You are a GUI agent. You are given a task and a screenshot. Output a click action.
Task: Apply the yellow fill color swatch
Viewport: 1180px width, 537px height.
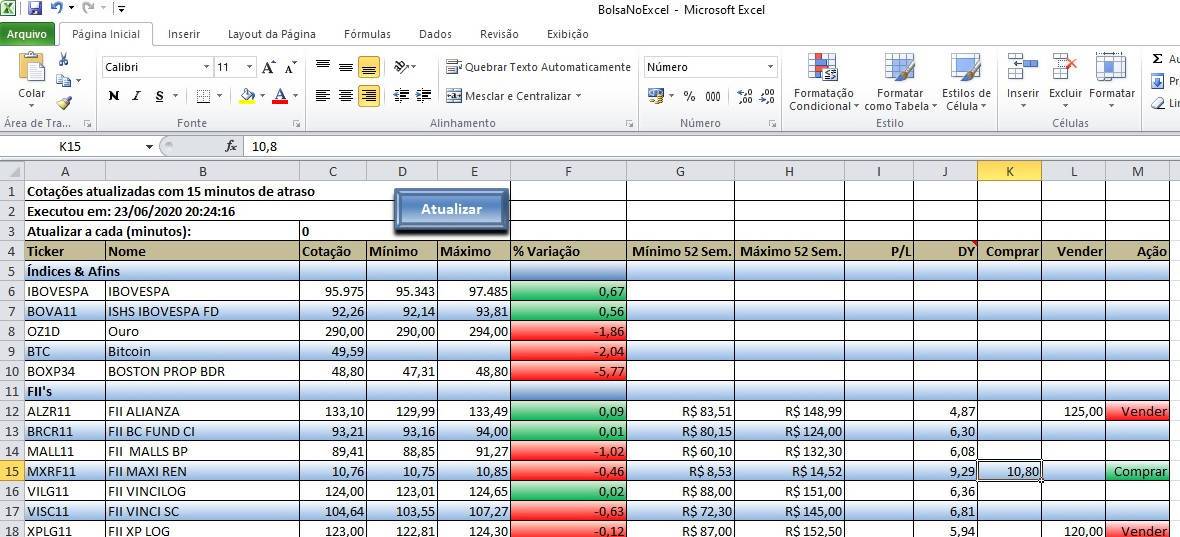[x=247, y=96]
